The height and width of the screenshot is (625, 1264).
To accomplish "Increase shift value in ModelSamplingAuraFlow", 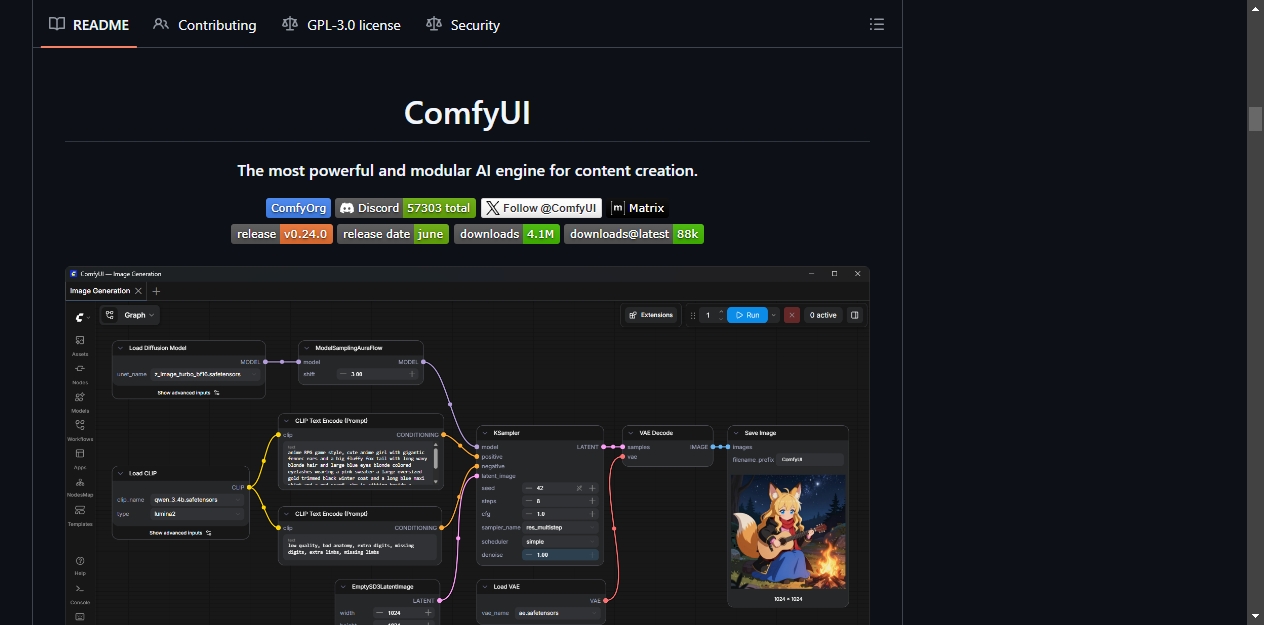I will pos(412,374).
